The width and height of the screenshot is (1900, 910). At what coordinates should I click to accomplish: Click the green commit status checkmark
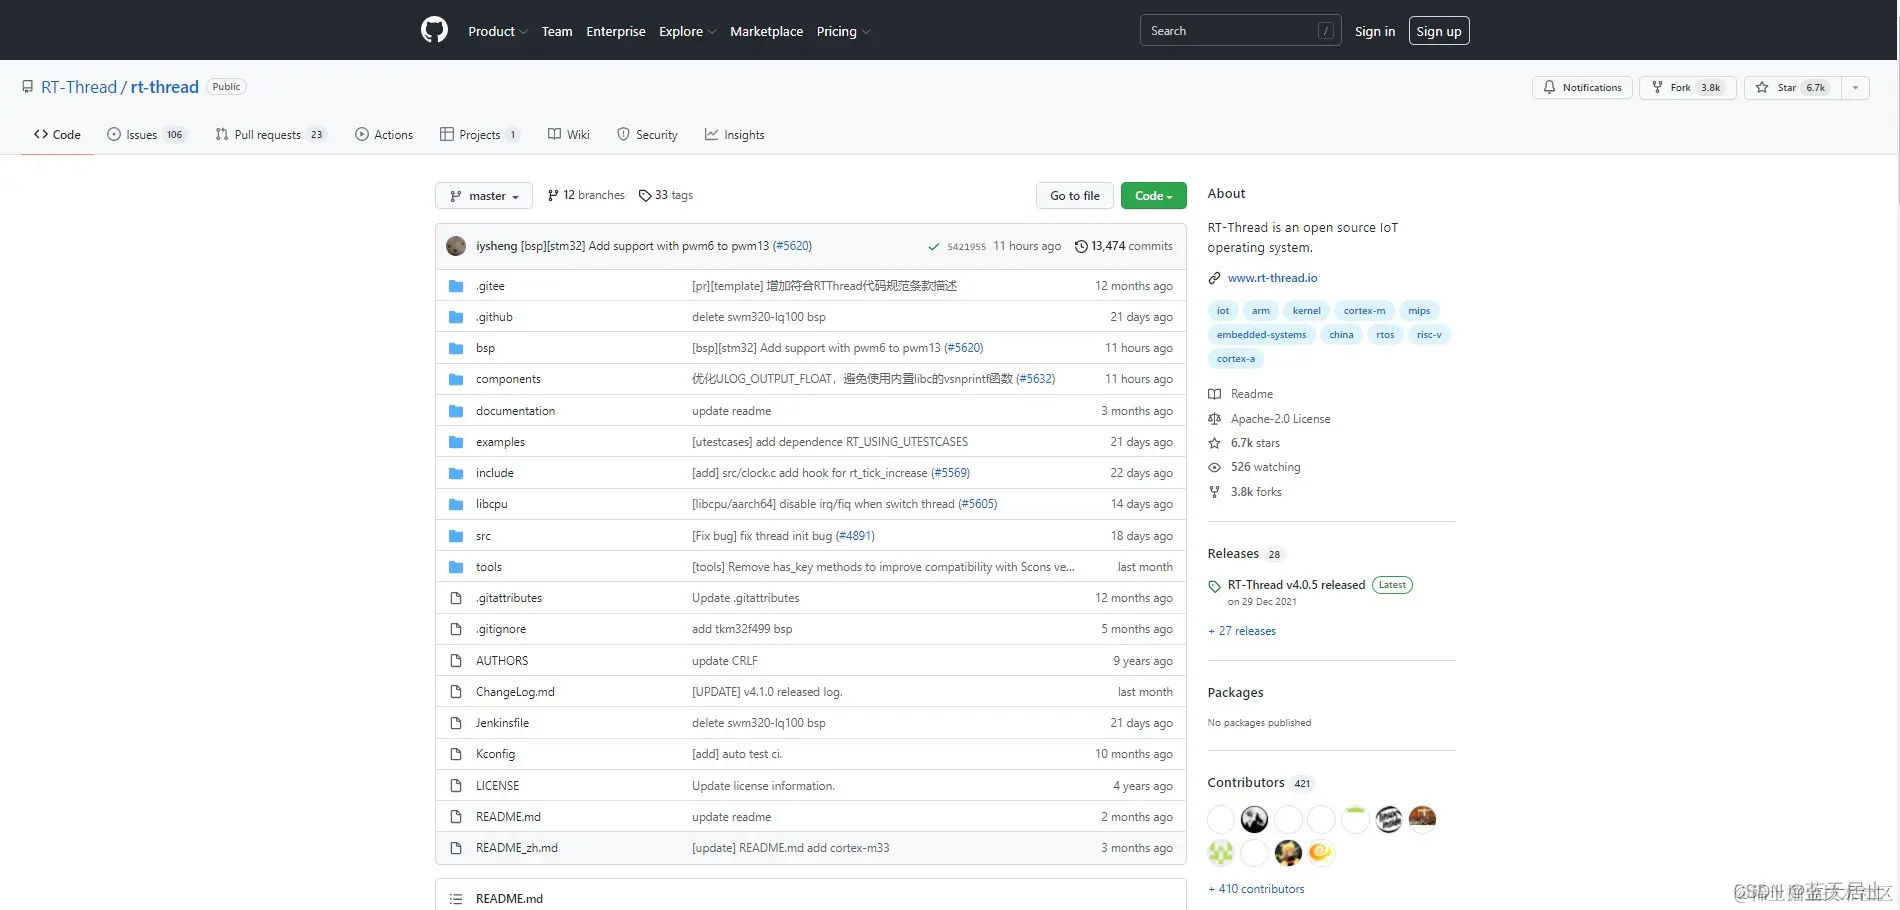coord(933,247)
